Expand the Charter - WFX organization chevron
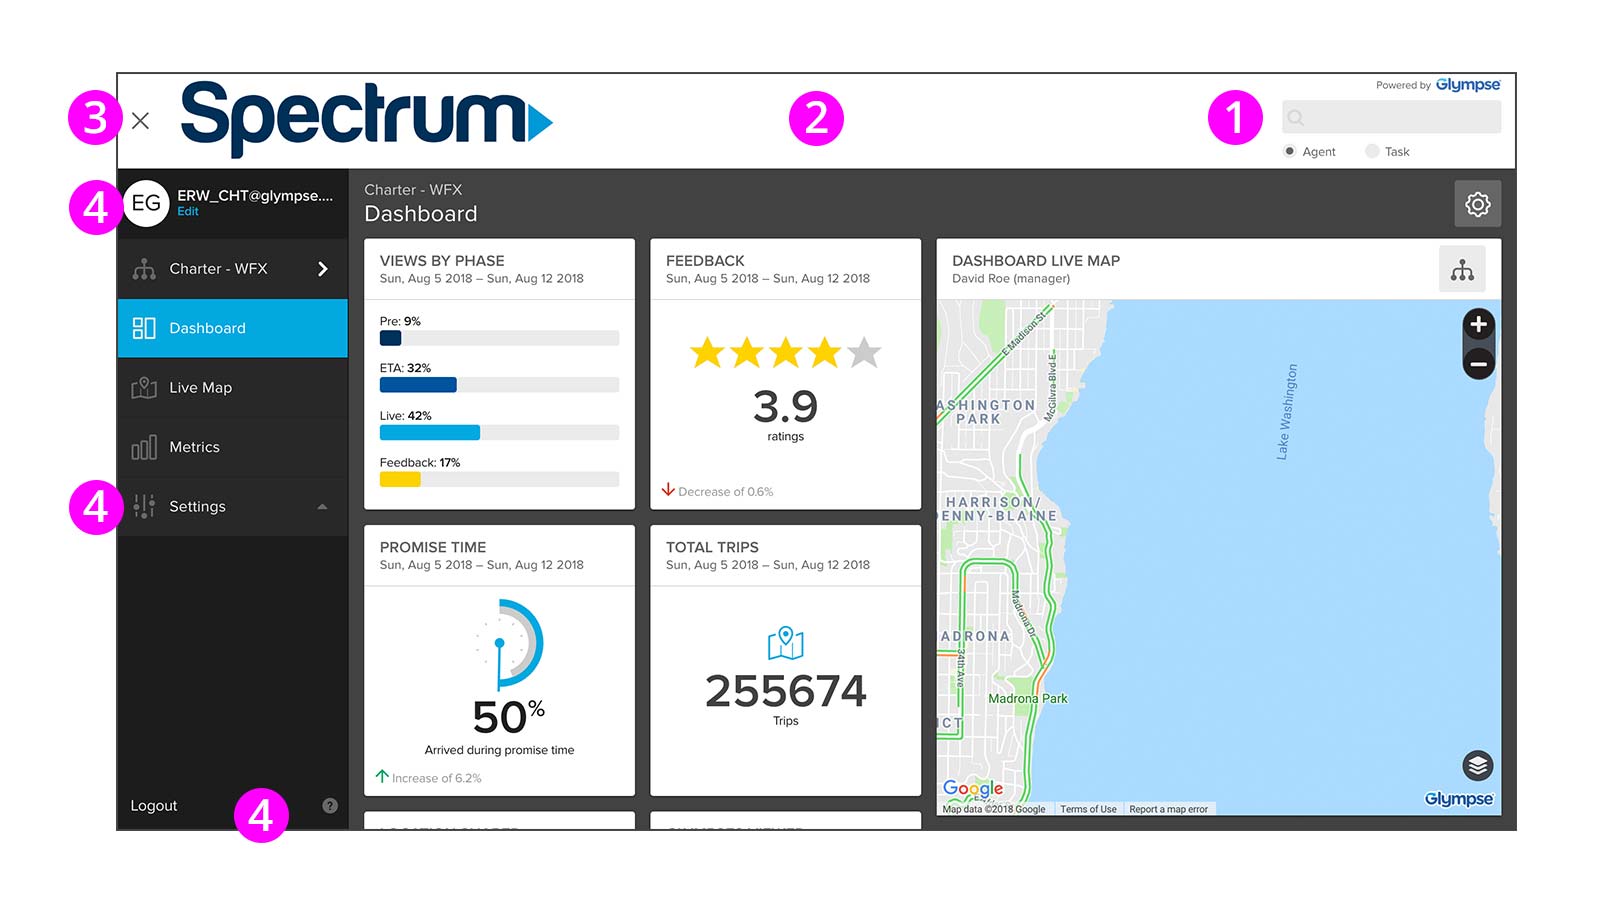 323,269
